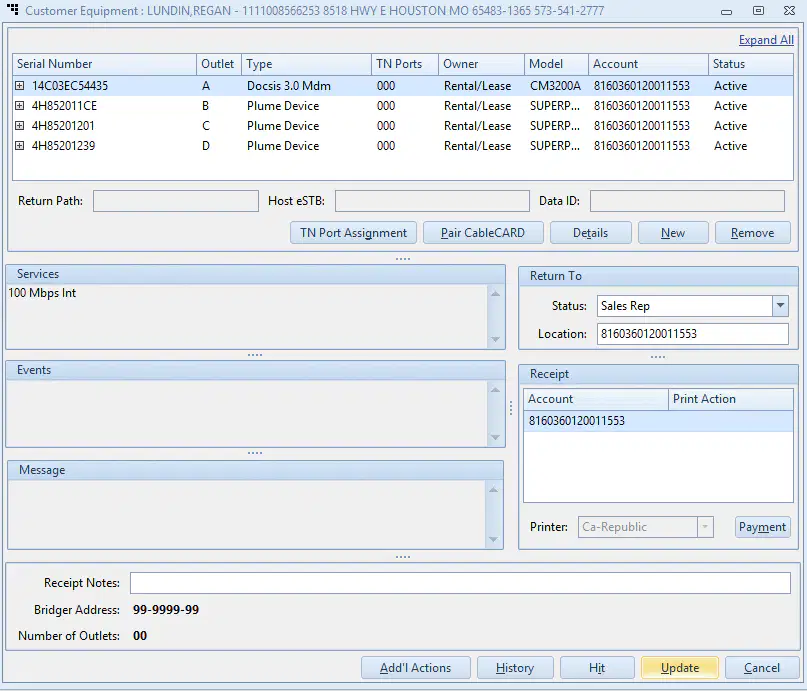The width and height of the screenshot is (807, 691).
Task: Click Events list scroll down arrow
Action: pos(495,437)
